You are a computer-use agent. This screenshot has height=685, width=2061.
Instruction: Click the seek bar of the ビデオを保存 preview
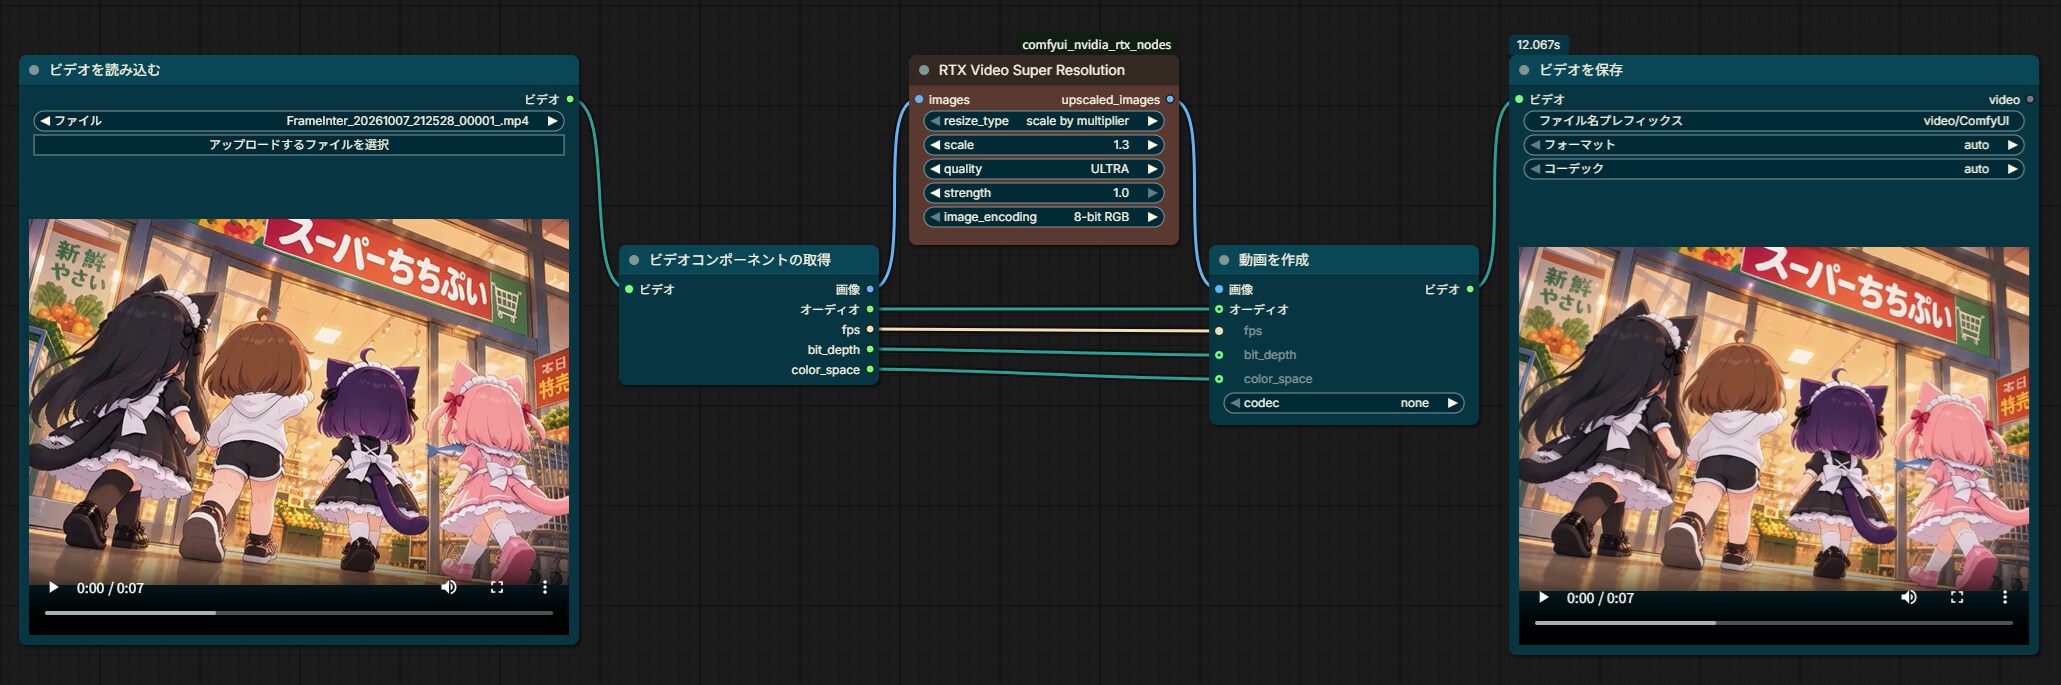1774,623
